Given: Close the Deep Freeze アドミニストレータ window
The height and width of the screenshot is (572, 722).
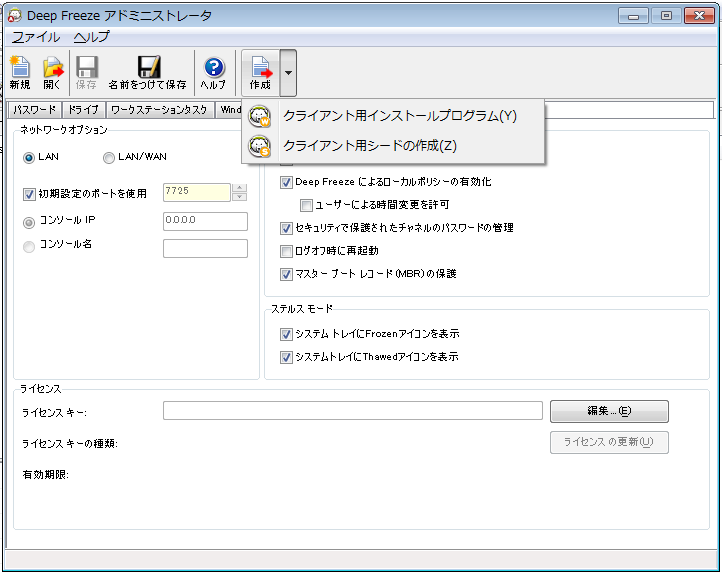Looking at the screenshot, I should tap(699, 16).
